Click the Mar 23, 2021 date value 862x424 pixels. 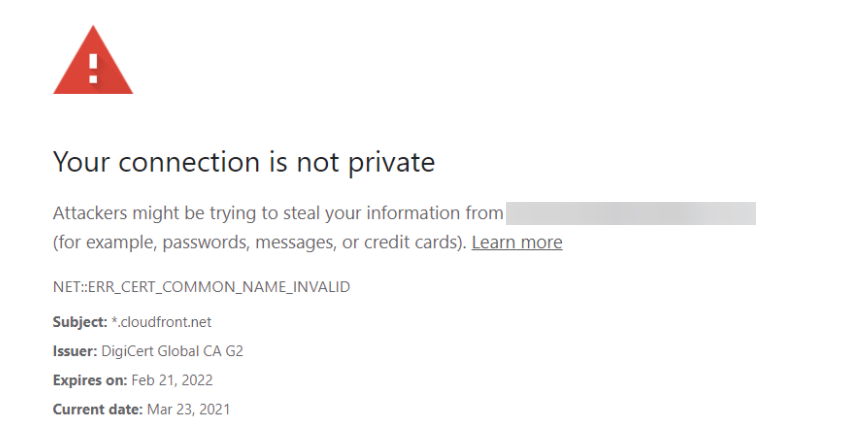(x=189, y=409)
